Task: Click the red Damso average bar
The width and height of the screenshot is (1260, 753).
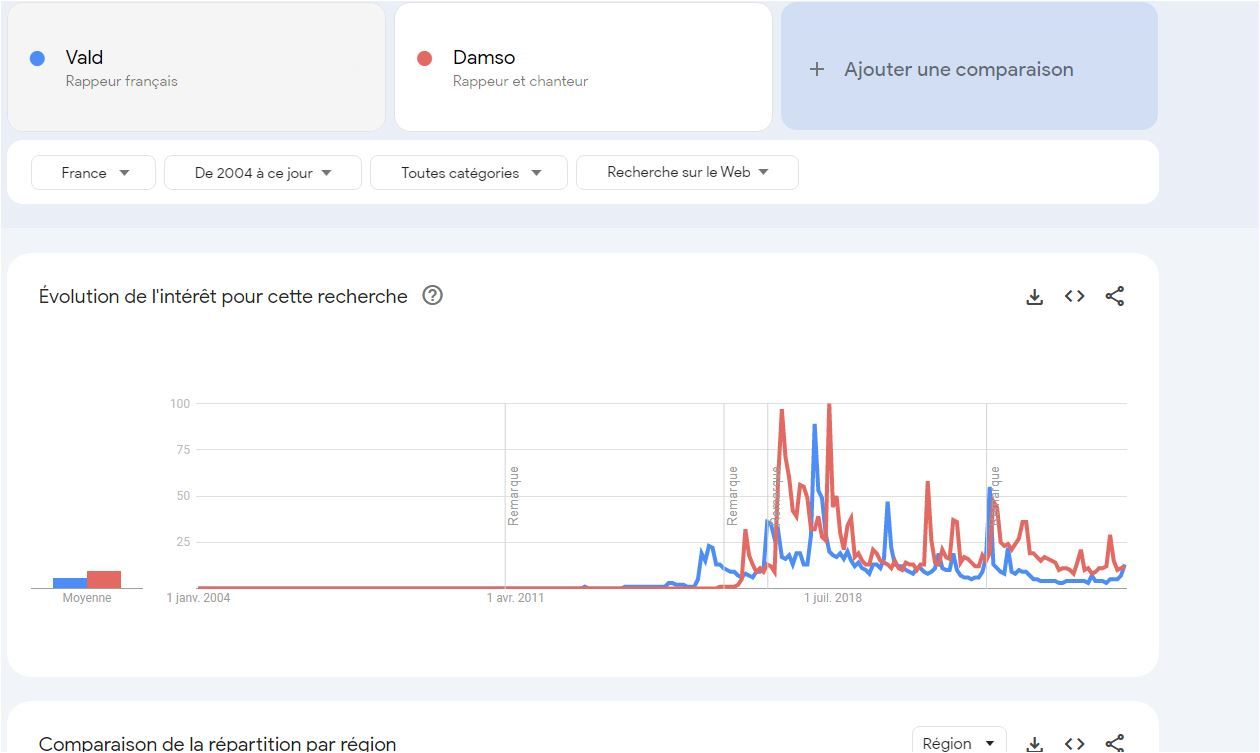Action: pyautogui.click(x=104, y=579)
